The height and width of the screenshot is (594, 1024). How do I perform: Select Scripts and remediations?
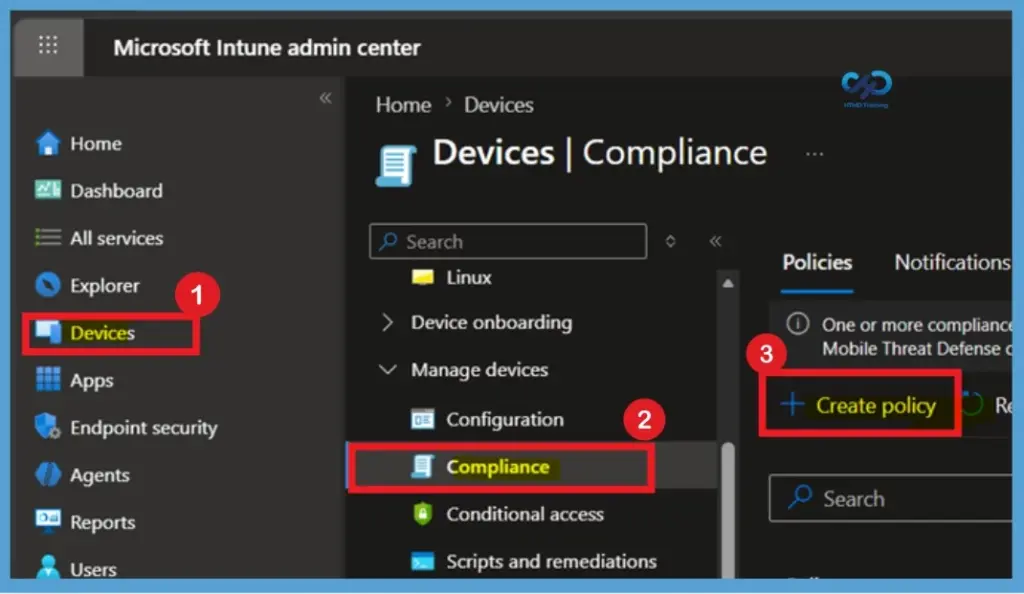click(x=551, y=561)
